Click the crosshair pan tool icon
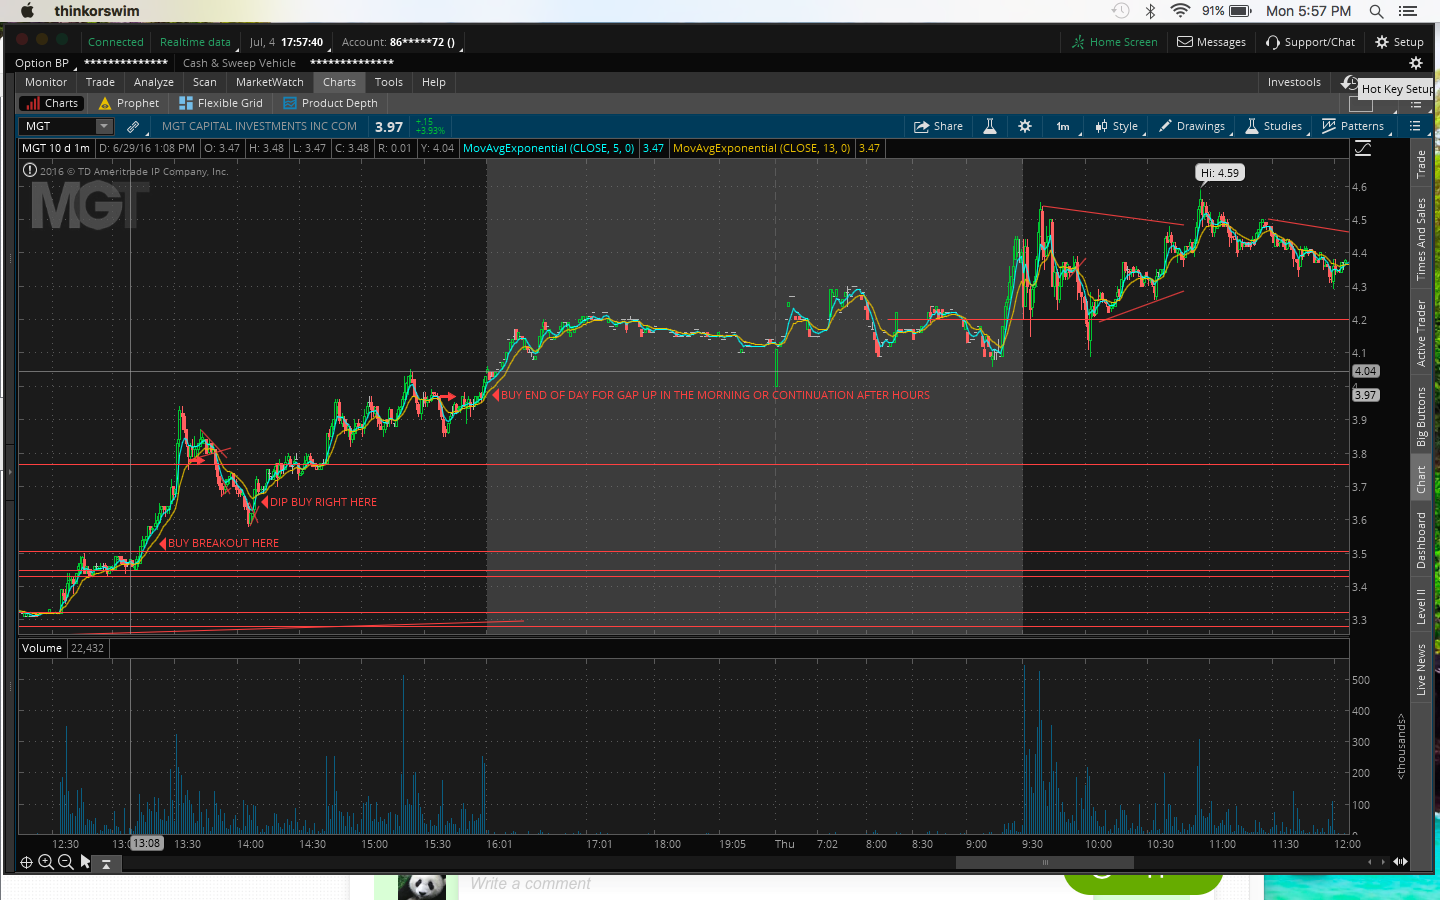 click(26, 862)
